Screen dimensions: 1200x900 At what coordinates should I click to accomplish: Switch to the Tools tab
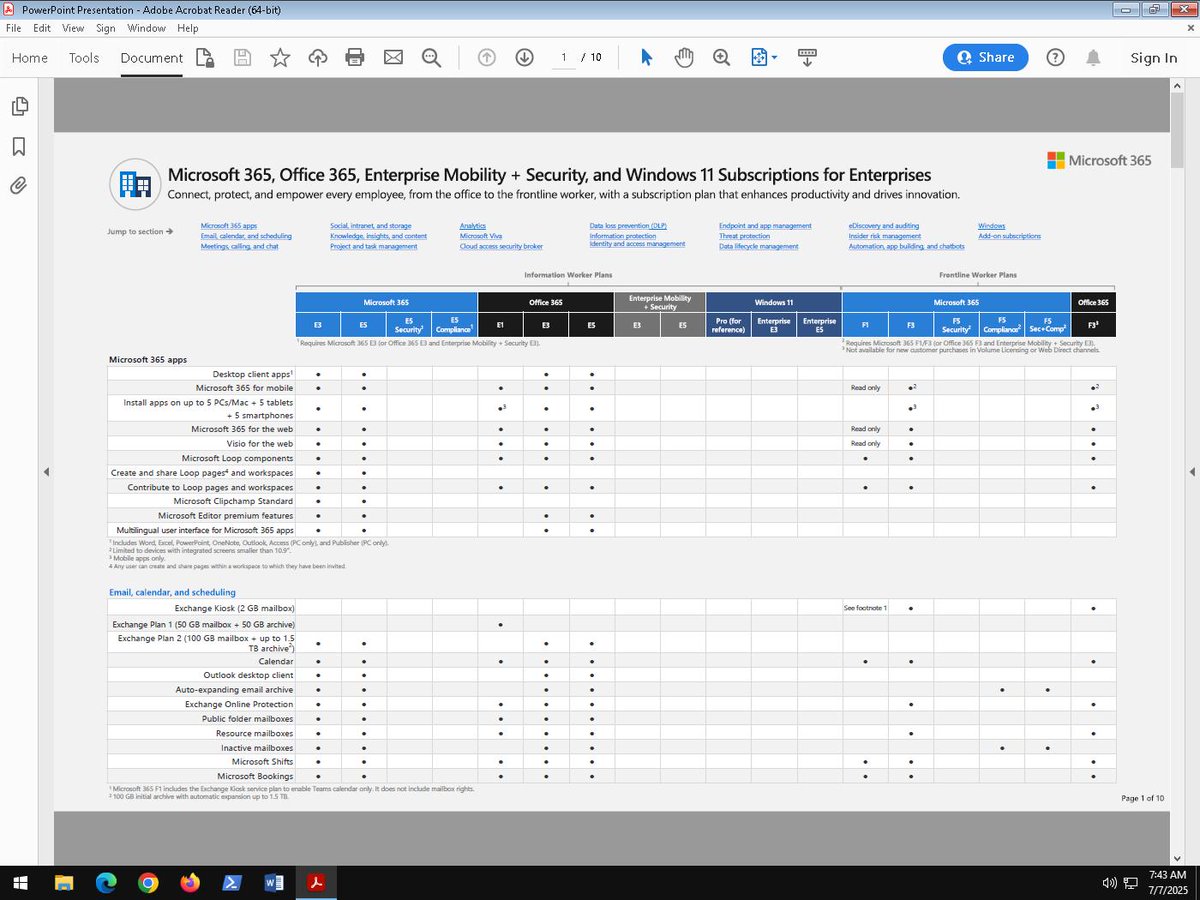pyautogui.click(x=84, y=57)
